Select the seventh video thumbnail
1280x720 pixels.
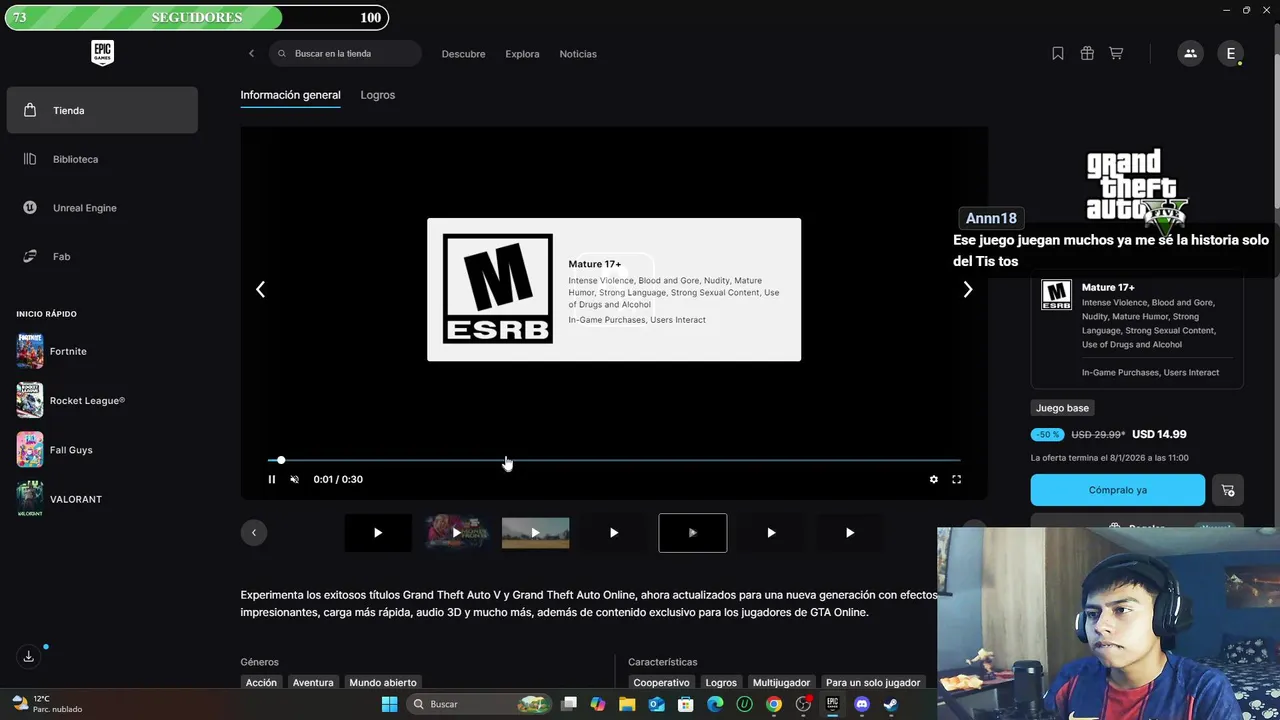(850, 533)
